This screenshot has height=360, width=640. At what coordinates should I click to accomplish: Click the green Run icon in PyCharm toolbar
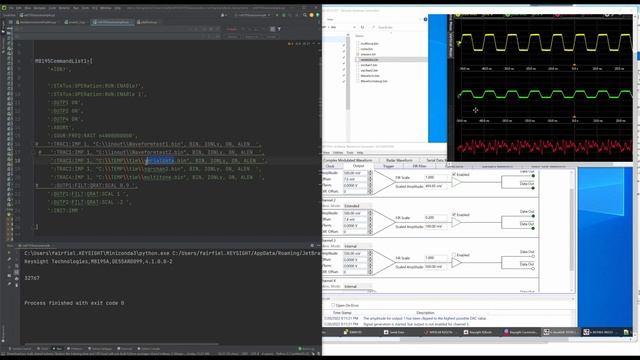[x=277, y=15]
